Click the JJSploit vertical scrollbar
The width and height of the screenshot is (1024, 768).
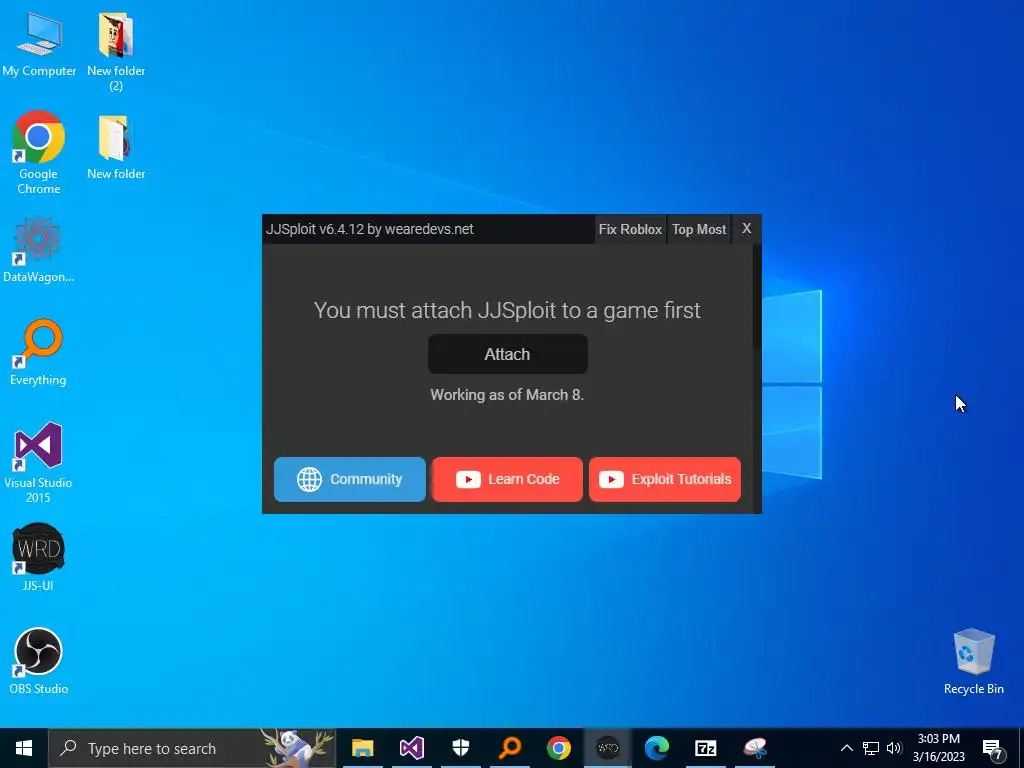pyautogui.click(x=757, y=297)
